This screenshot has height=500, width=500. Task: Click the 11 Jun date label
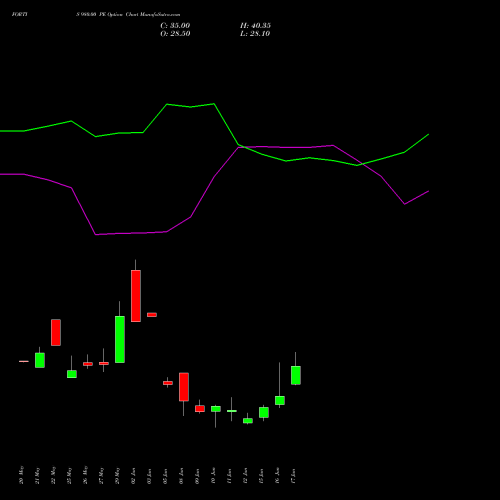click(x=229, y=476)
